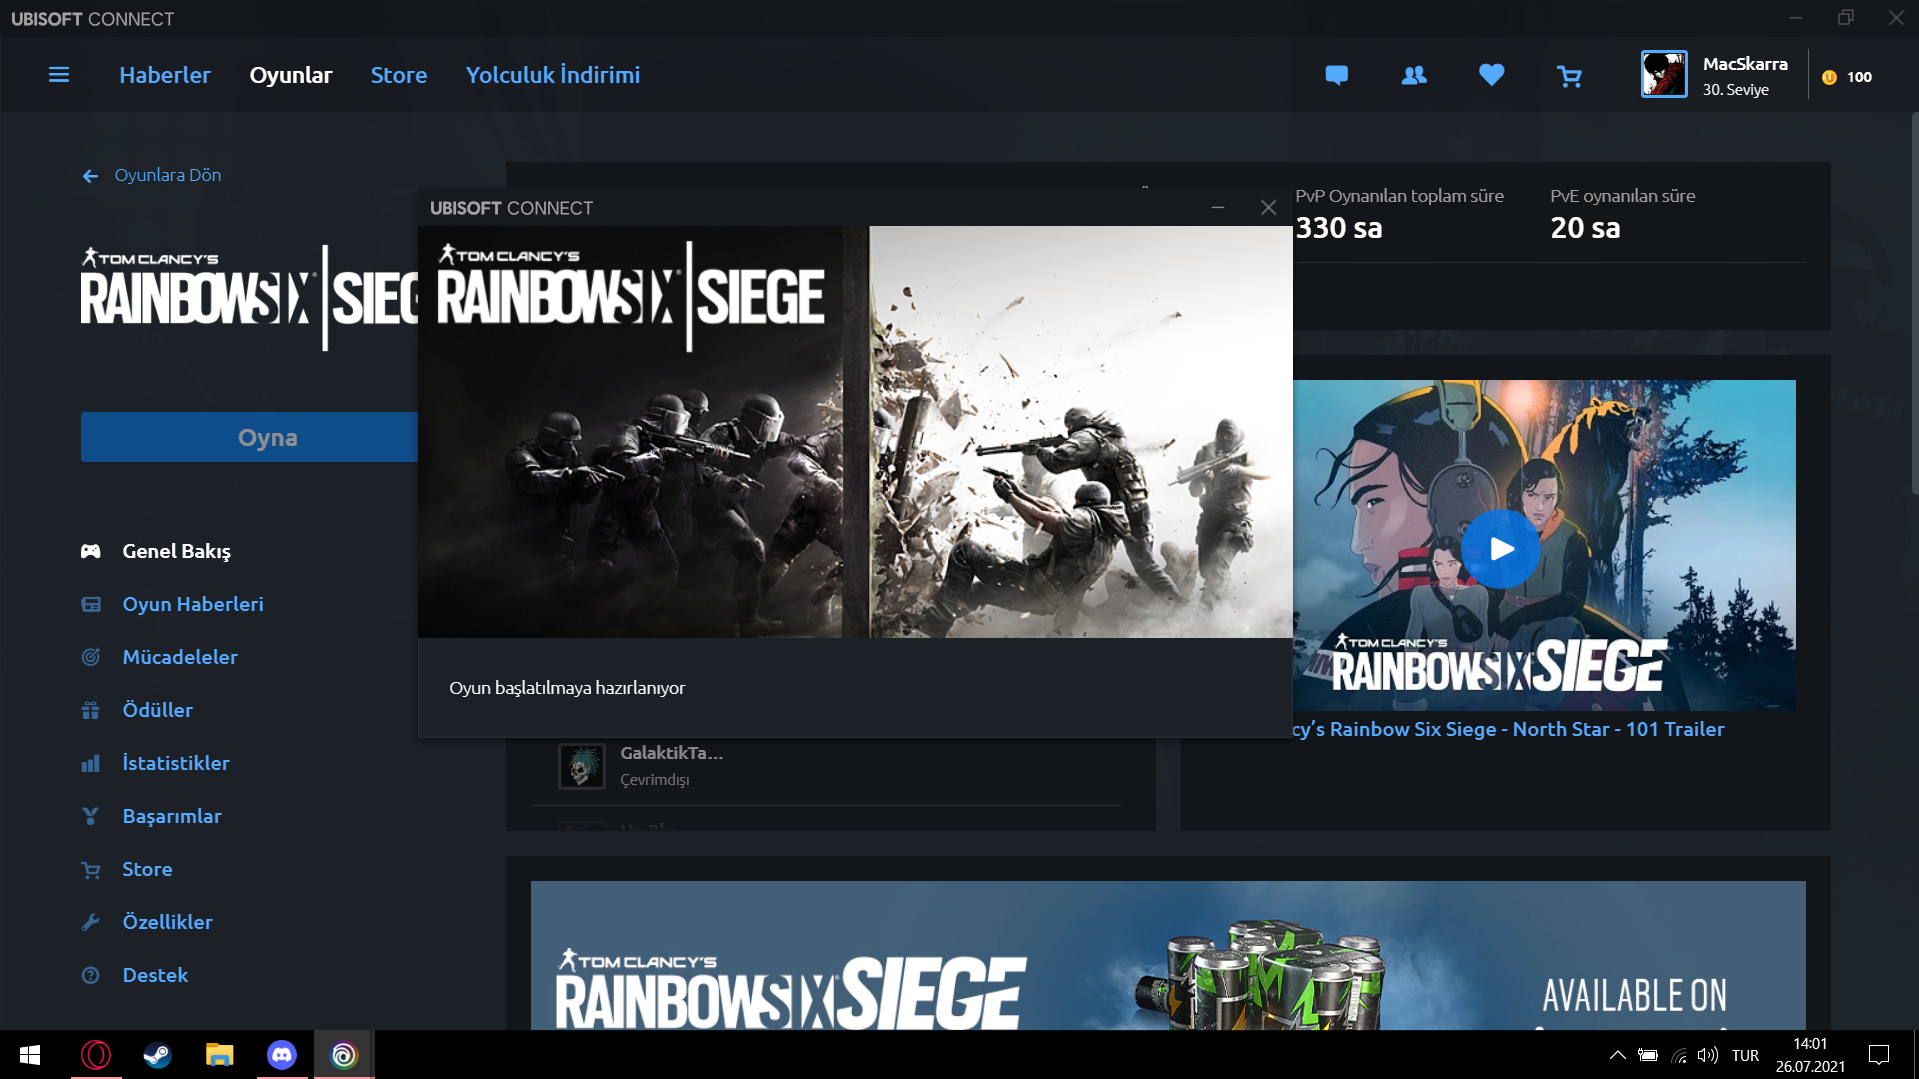Open the Başarımlar section

(x=172, y=816)
